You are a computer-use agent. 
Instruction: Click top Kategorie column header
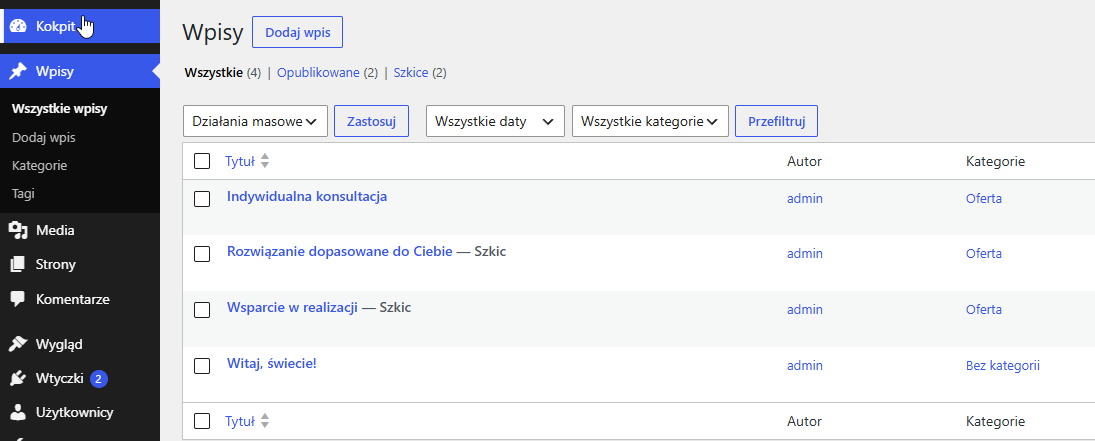tap(995, 161)
